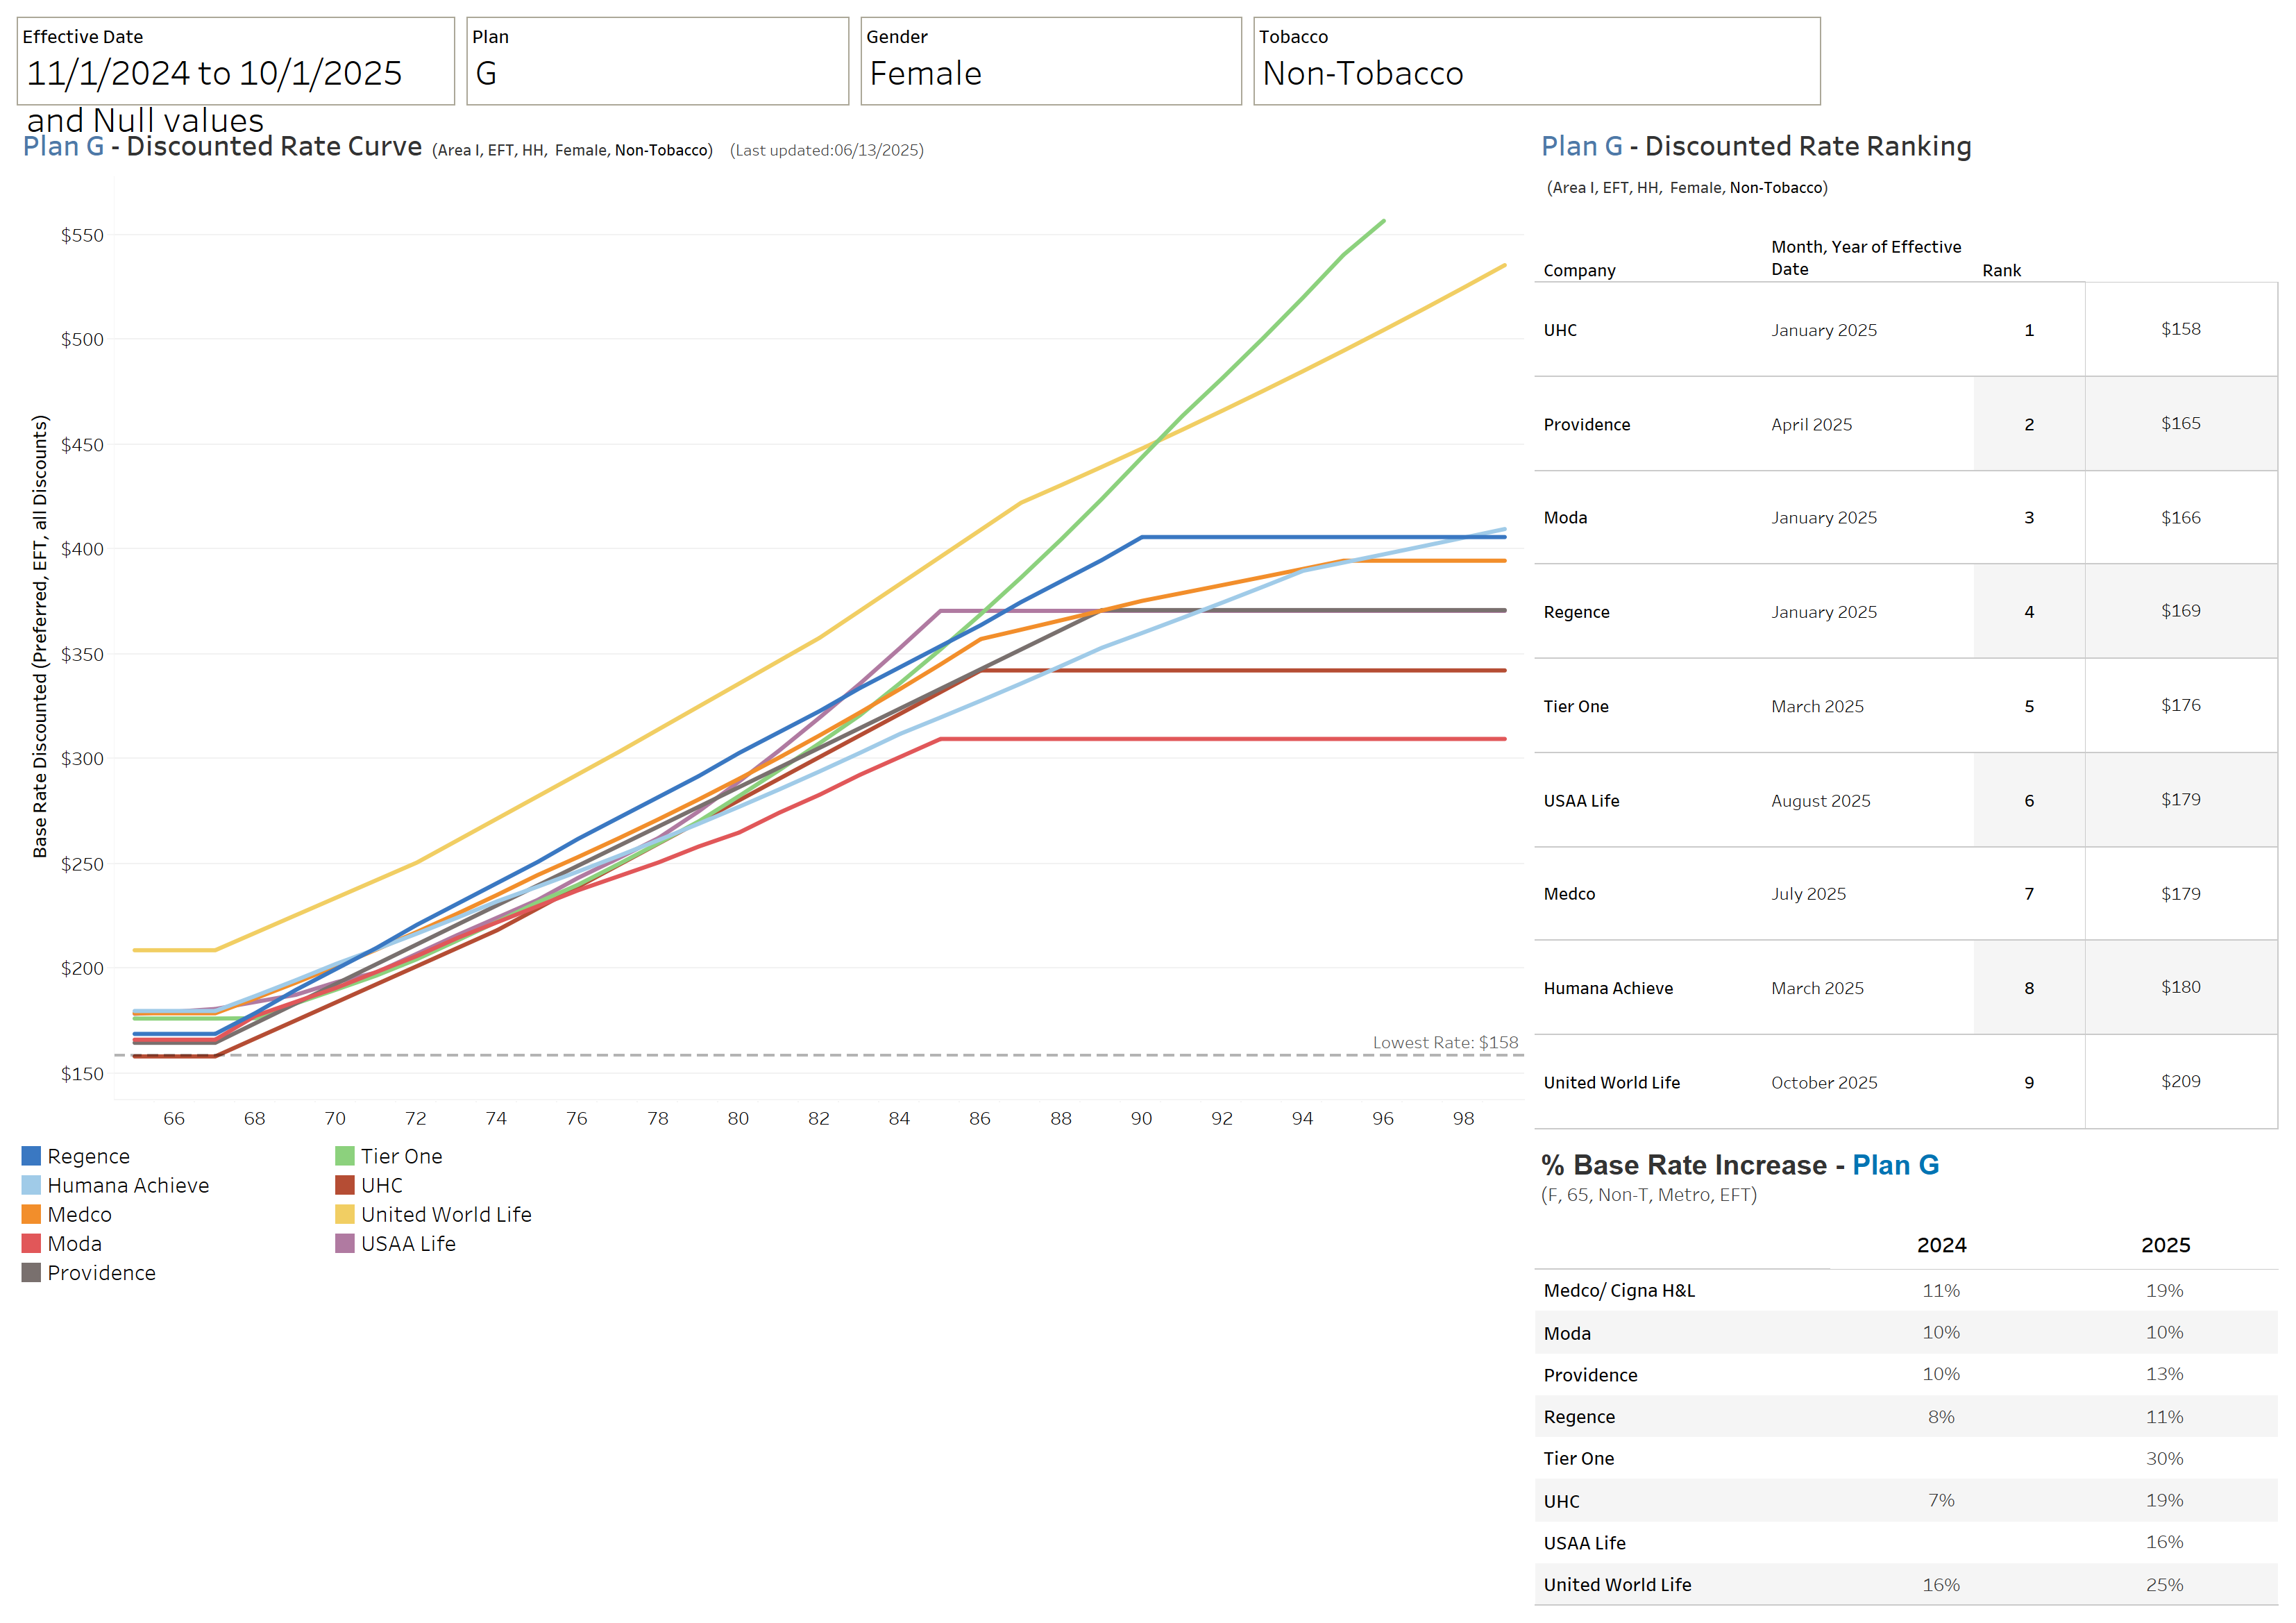The width and height of the screenshot is (2296, 1623).
Task: Open the Gender filter showing Female
Action: [1051, 61]
